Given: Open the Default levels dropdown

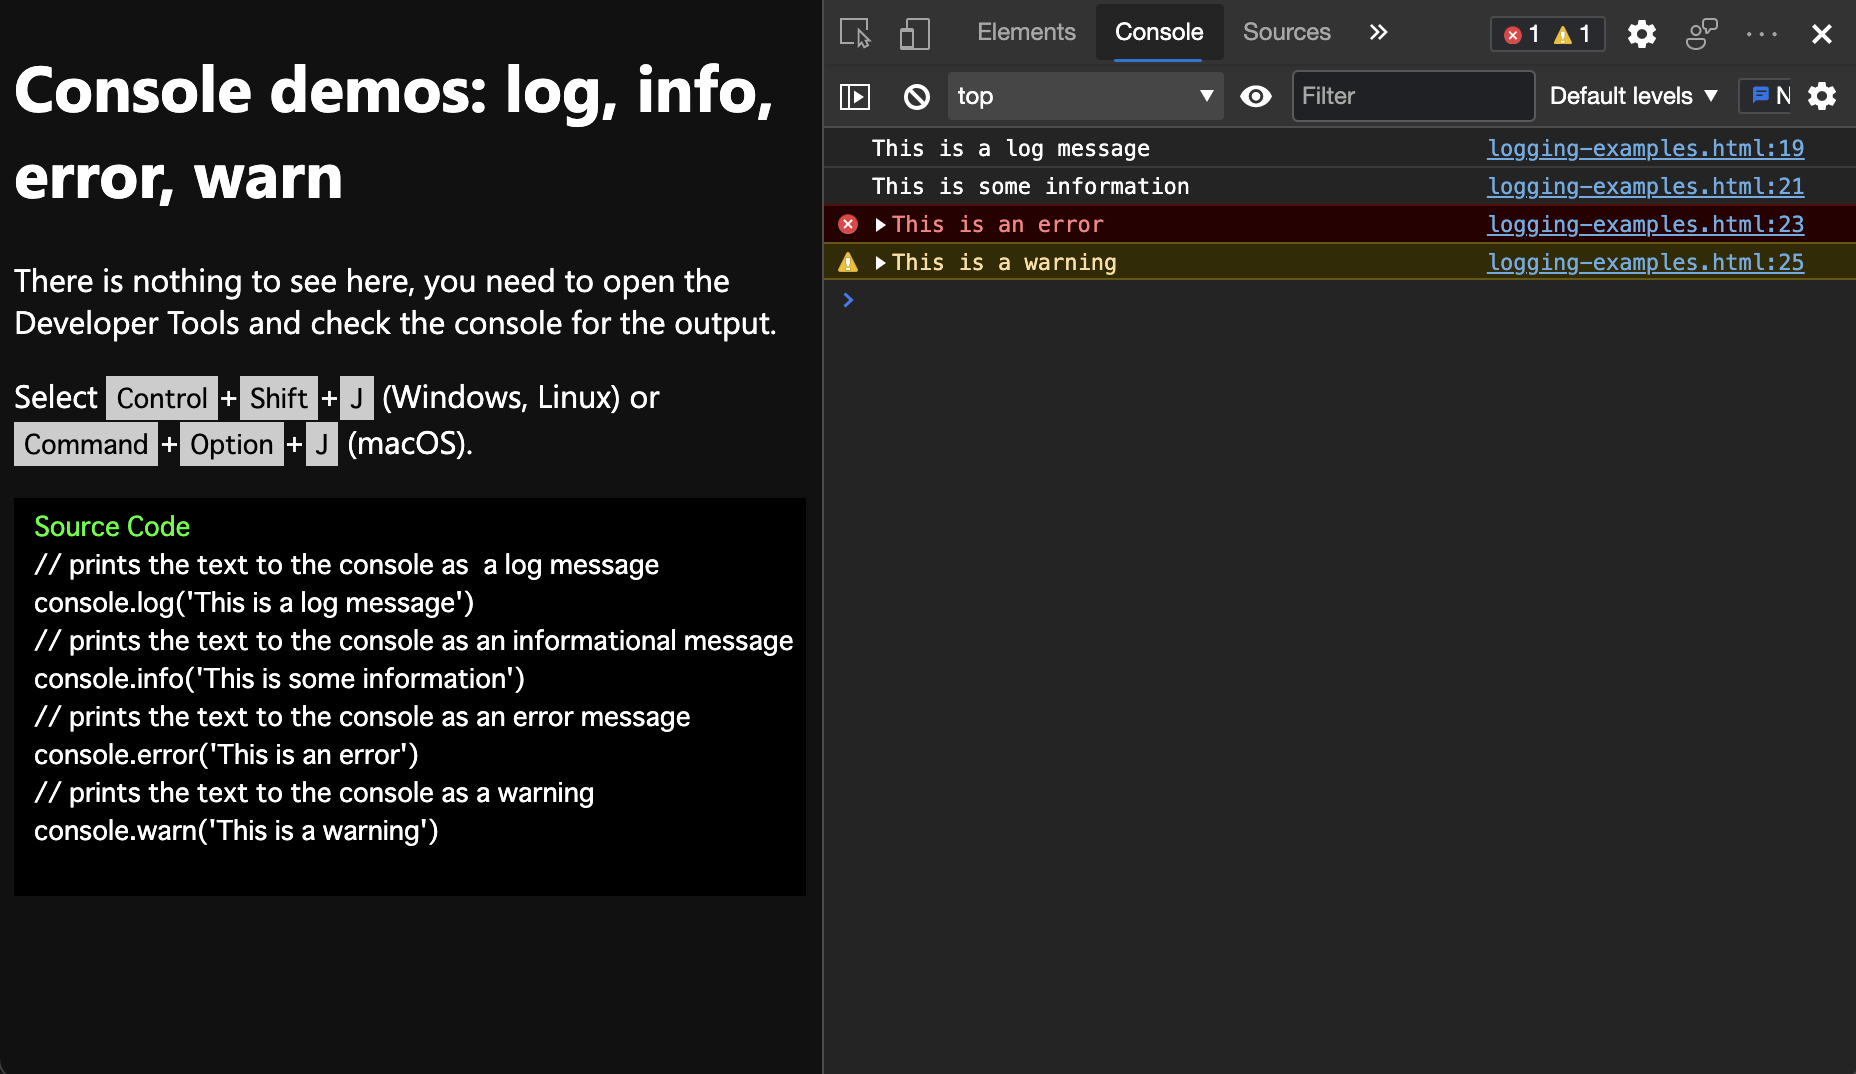Looking at the screenshot, I should click(1632, 96).
